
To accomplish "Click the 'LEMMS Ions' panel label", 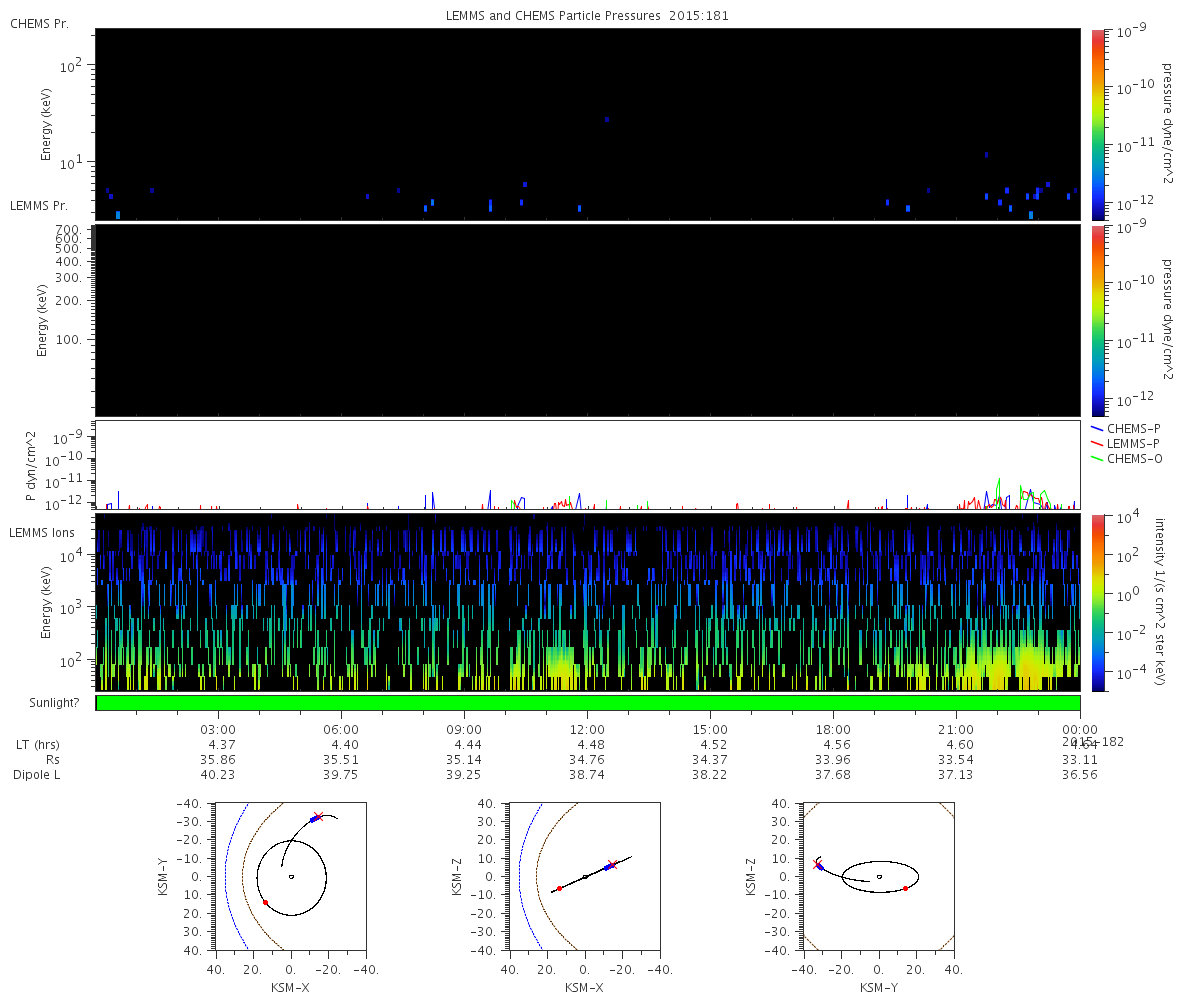I will (40, 533).
